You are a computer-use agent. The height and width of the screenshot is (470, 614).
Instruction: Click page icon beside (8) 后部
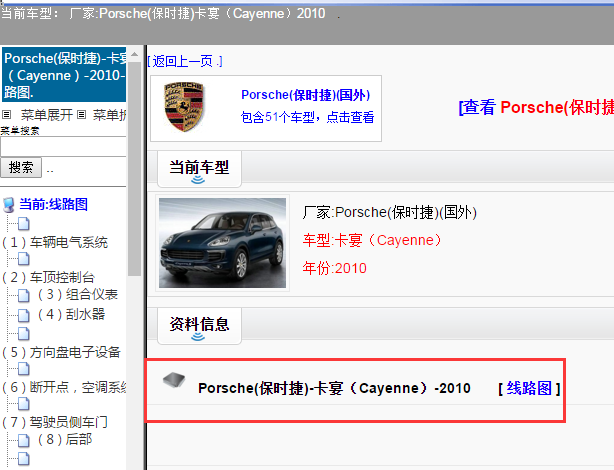pyautogui.click(x=23, y=440)
